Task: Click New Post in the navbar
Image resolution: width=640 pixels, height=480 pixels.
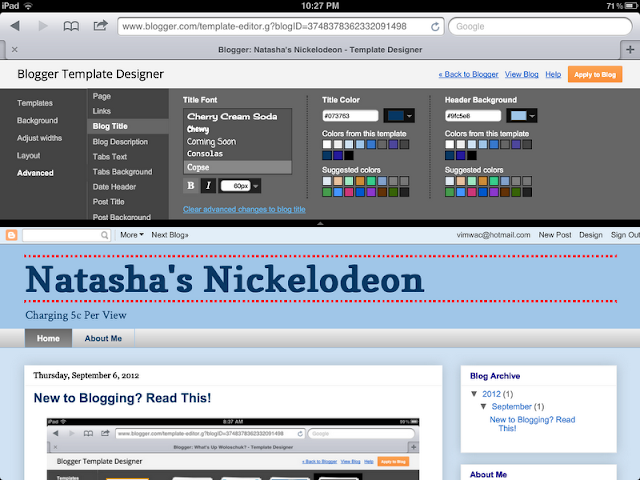Action: coord(555,235)
